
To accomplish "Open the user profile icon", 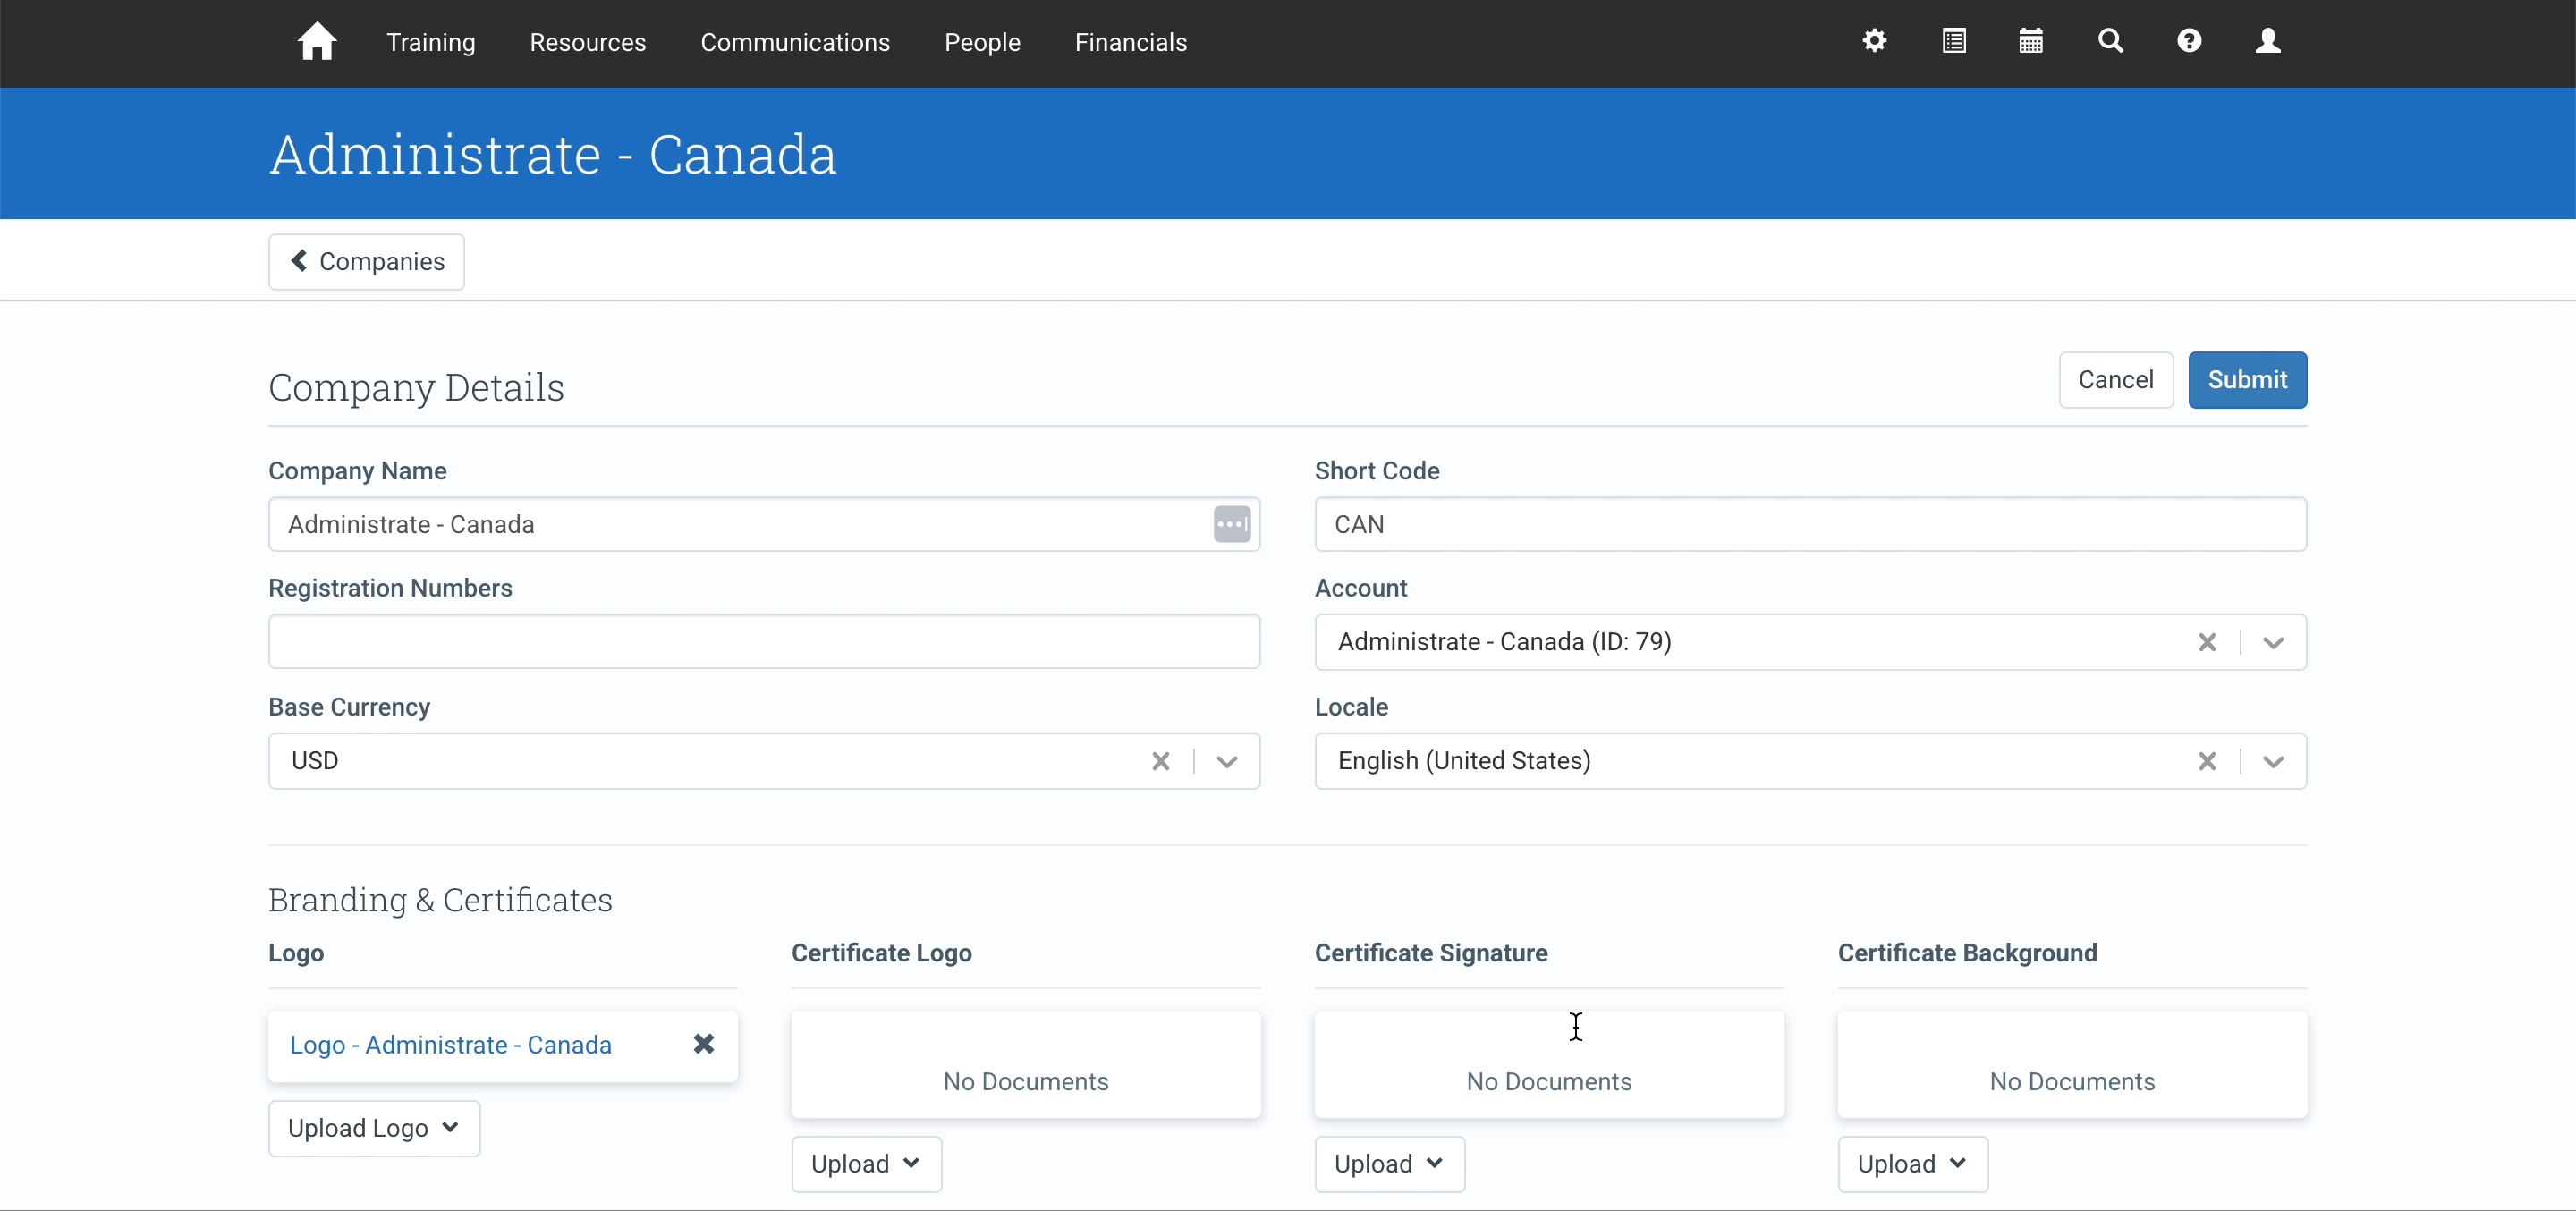I will pos(2268,41).
